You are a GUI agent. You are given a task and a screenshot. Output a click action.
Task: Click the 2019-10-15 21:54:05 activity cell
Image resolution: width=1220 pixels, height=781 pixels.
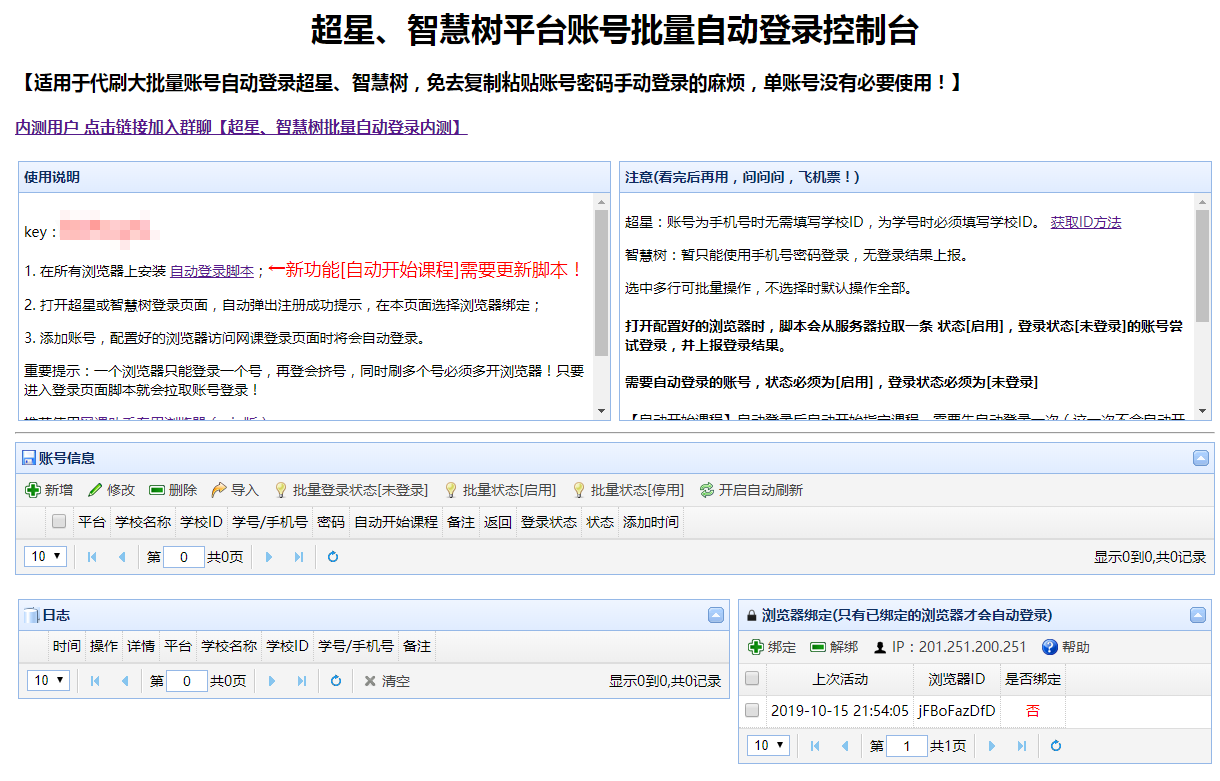click(x=840, y=711)
